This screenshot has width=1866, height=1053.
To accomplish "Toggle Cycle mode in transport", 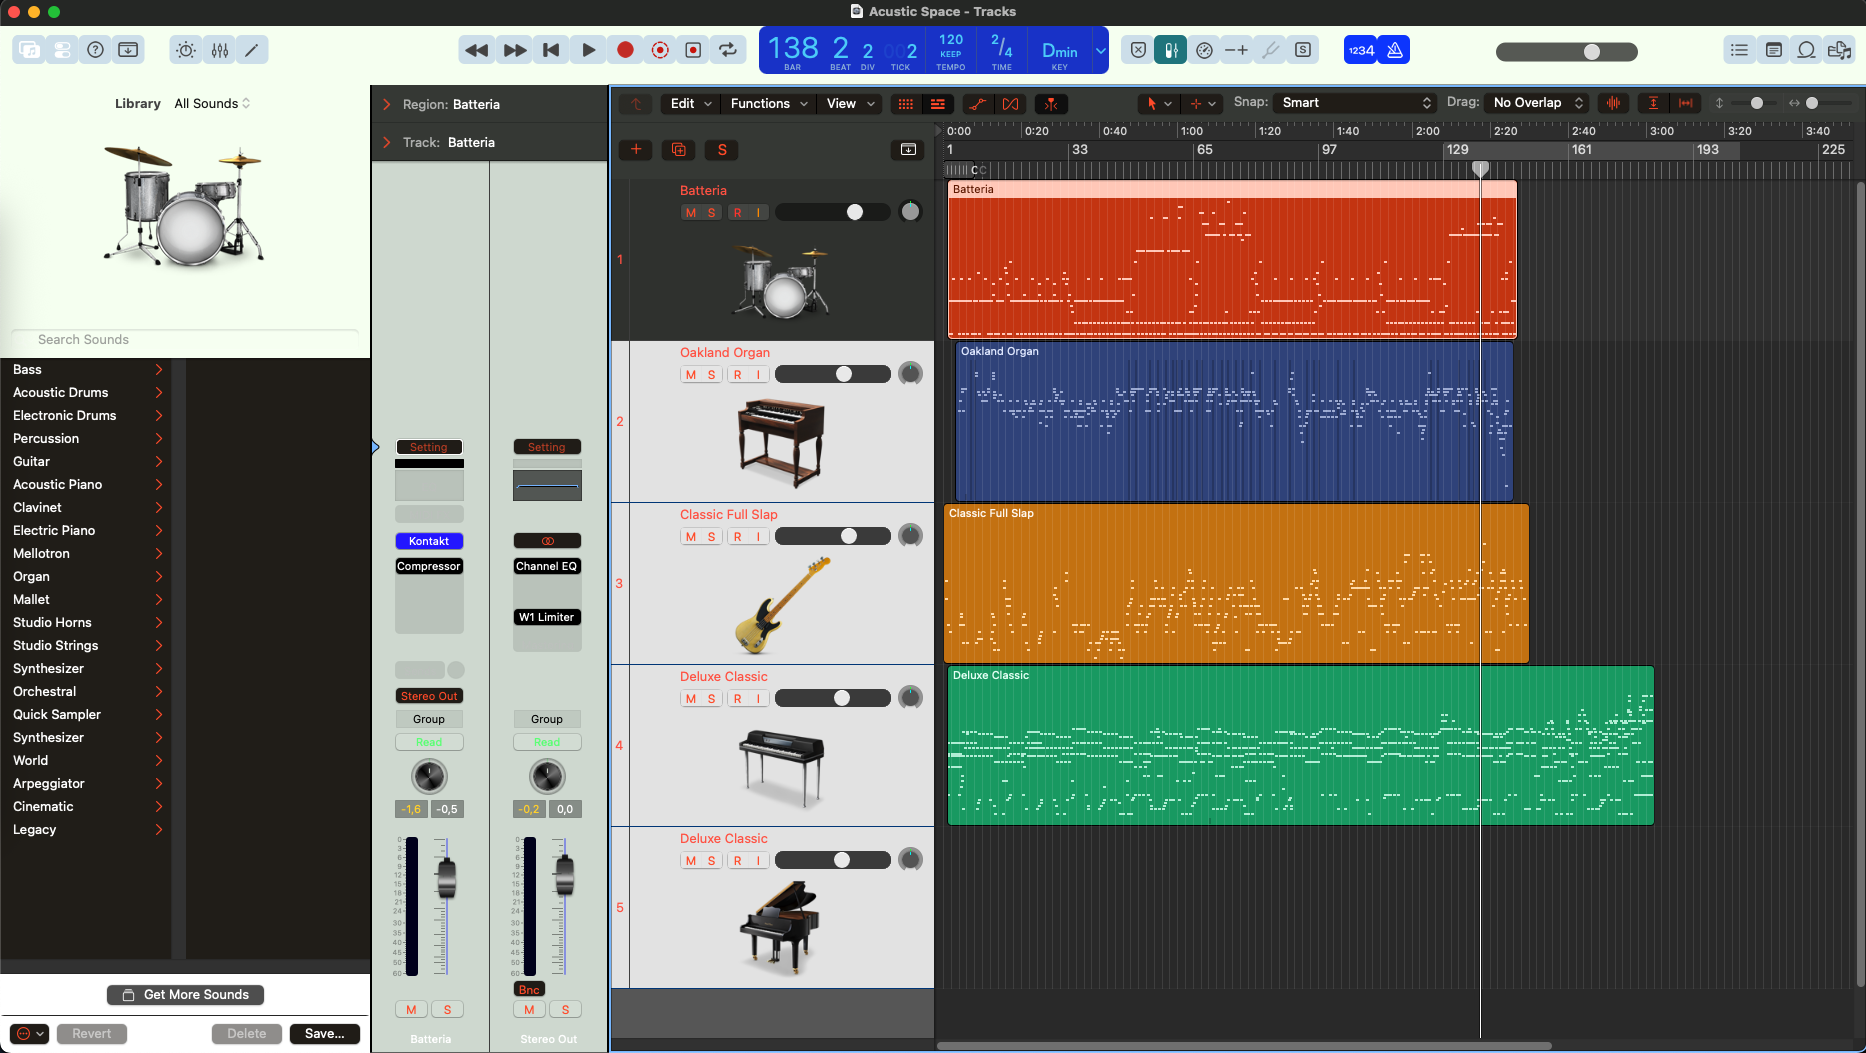I will [x=728, y=50].
